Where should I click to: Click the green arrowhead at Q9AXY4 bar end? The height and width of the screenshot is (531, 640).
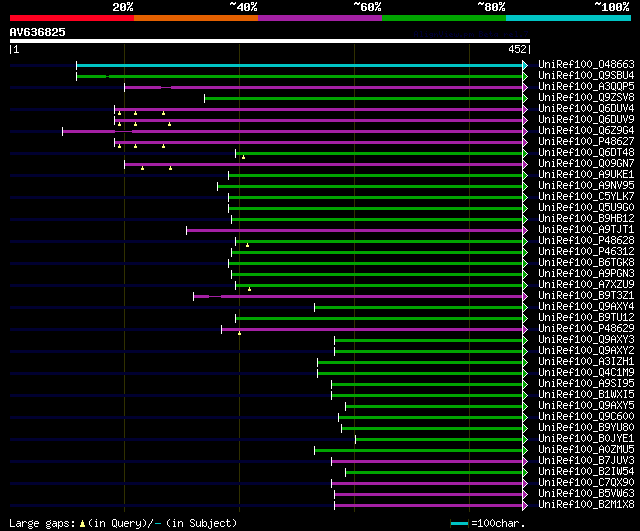(x=525, y=308)
